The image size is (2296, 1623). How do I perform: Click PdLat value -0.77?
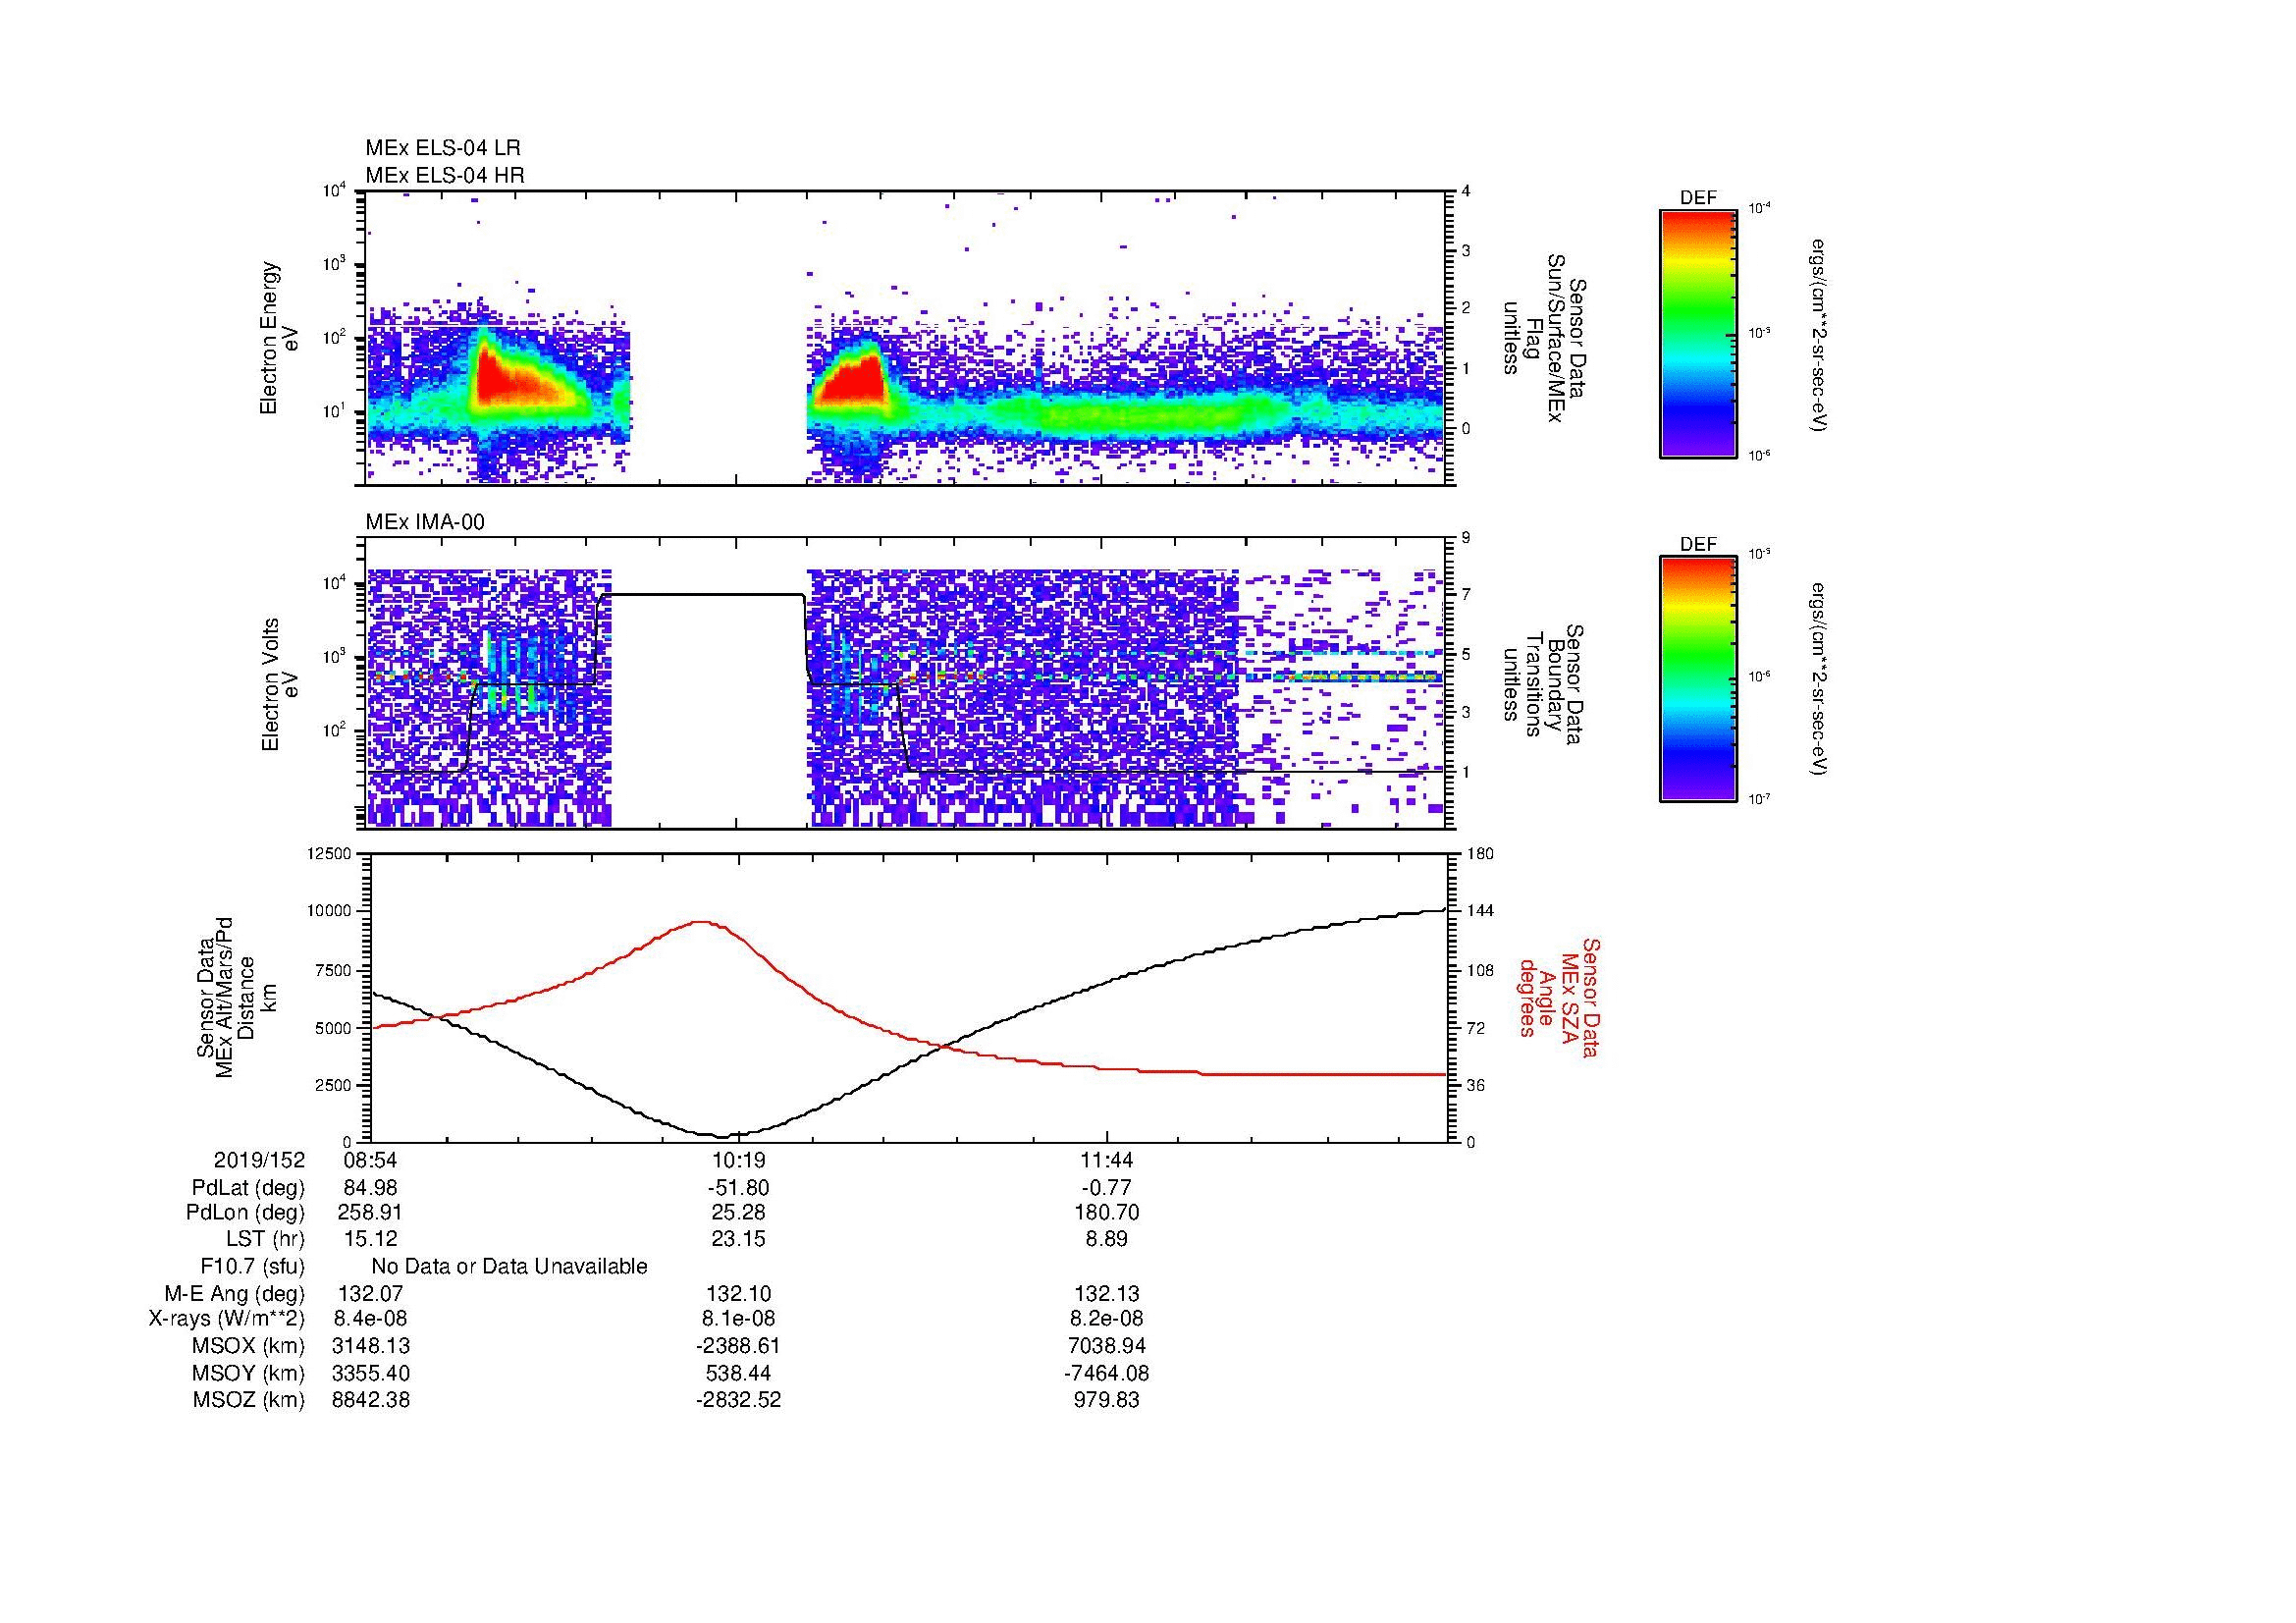[x=1106, y=1188]
